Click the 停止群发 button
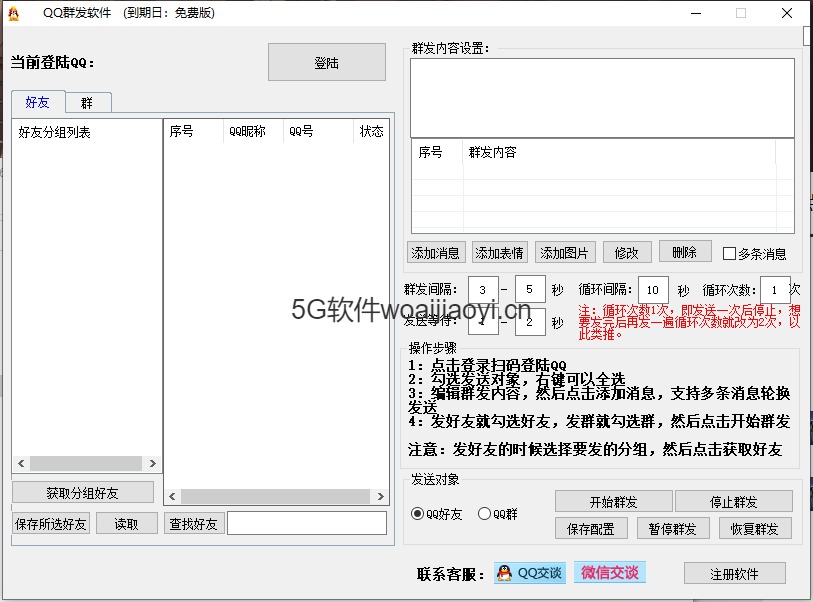The height and width of the screenshot is (602, 813). click(734, 501)
